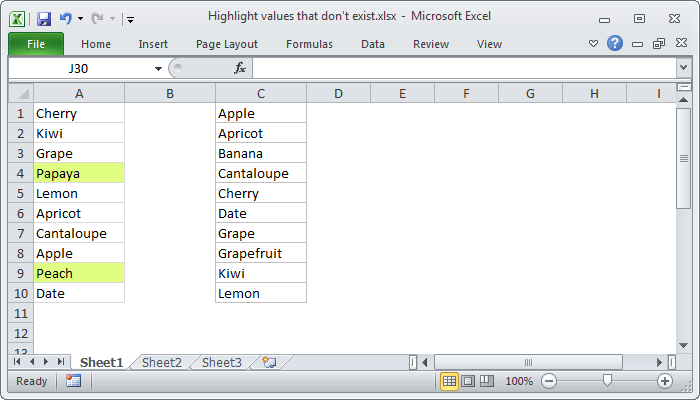700x400 pixels.
Task: Click the Insert Function fx icon
Action: coord(240,68)
